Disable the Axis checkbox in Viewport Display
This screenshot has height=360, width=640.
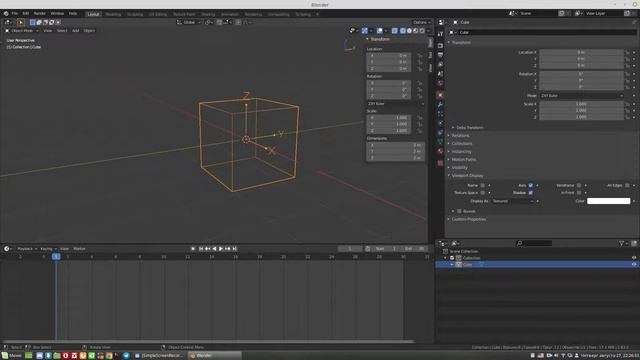tap(531, 185)
